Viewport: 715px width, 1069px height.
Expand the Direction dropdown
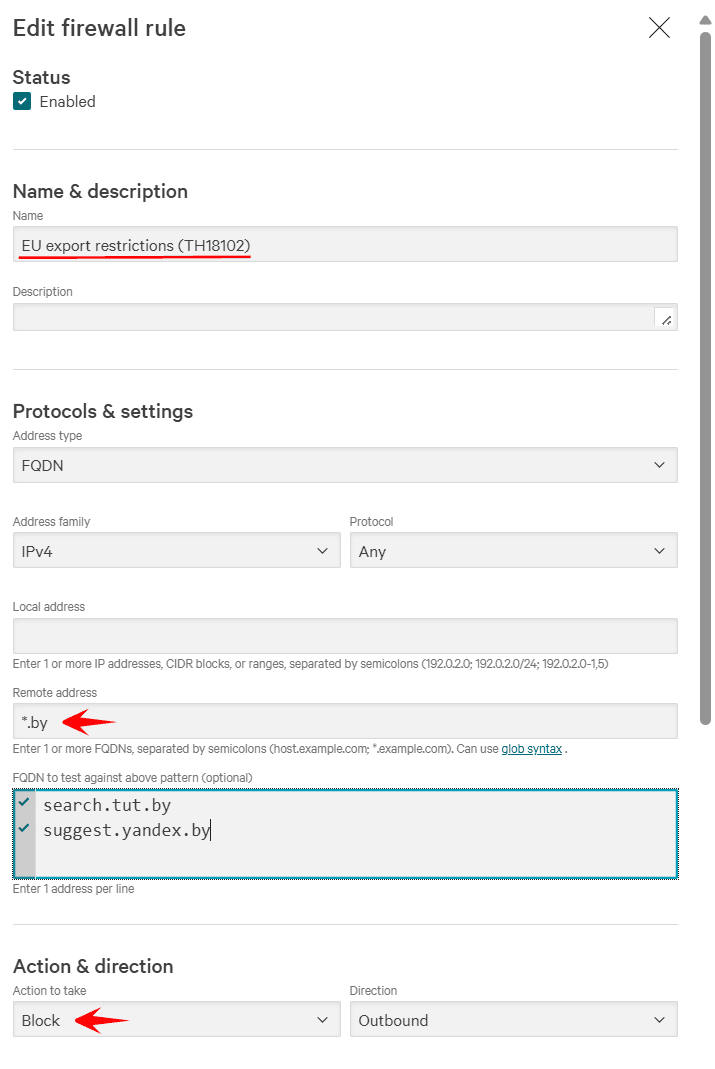[x=513, y=1020]
